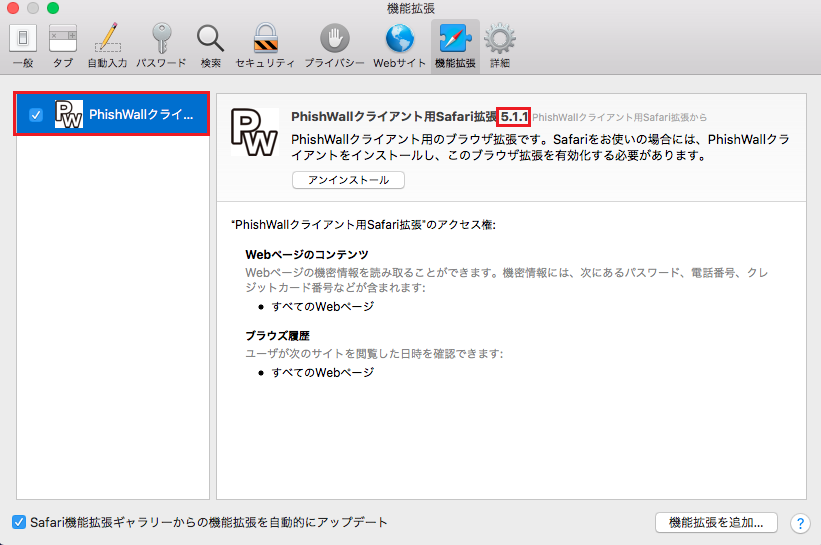Click the PhishWallクライアント用Safari拡張 title

point(394,117)
